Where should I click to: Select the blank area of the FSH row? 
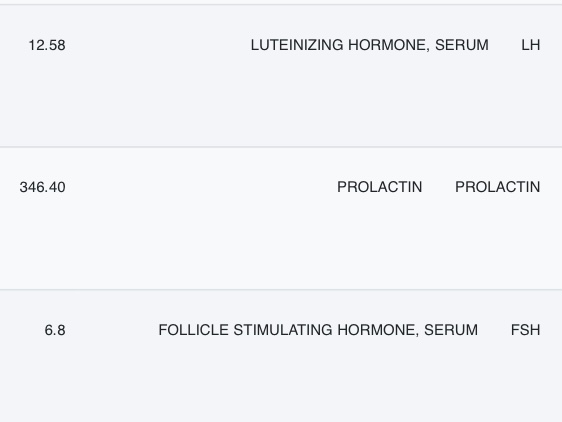tap(281, 380)
